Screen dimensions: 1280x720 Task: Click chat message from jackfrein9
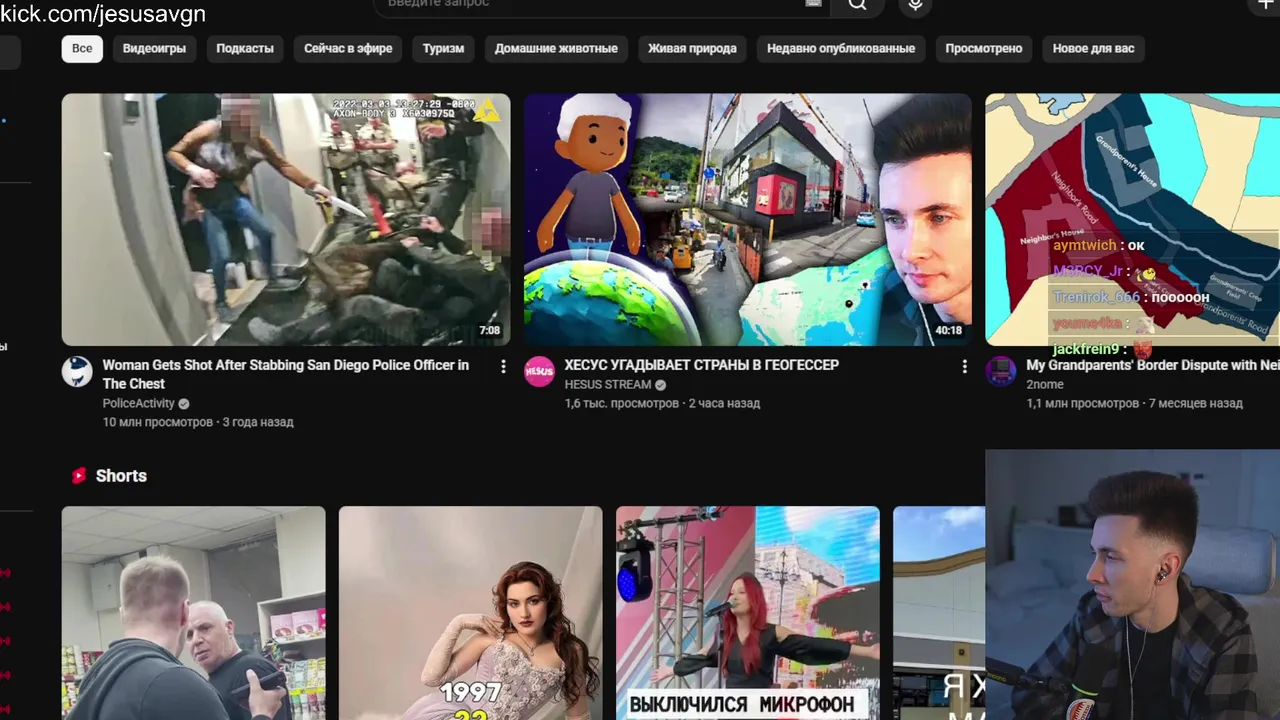[1103, 349]
